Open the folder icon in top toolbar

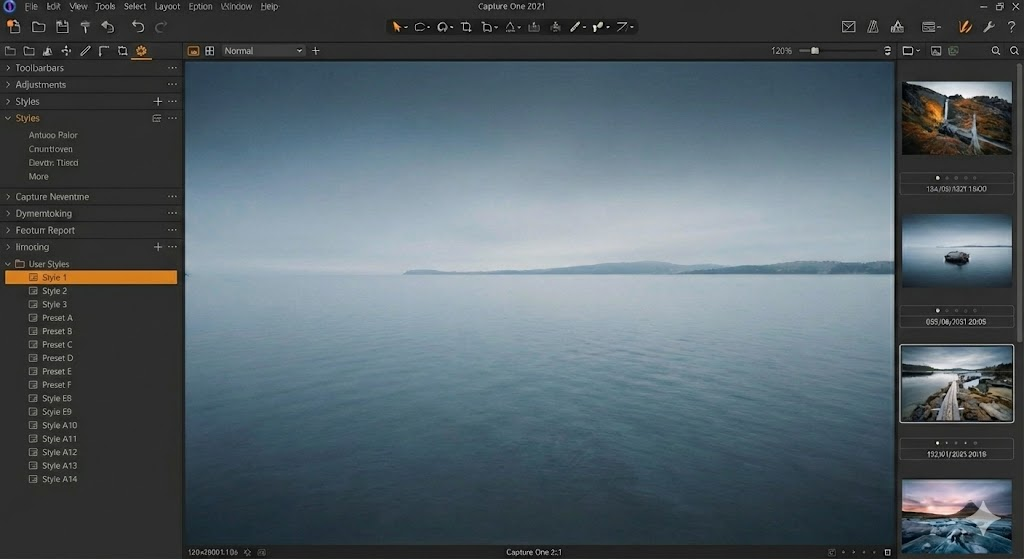point(39,27)
